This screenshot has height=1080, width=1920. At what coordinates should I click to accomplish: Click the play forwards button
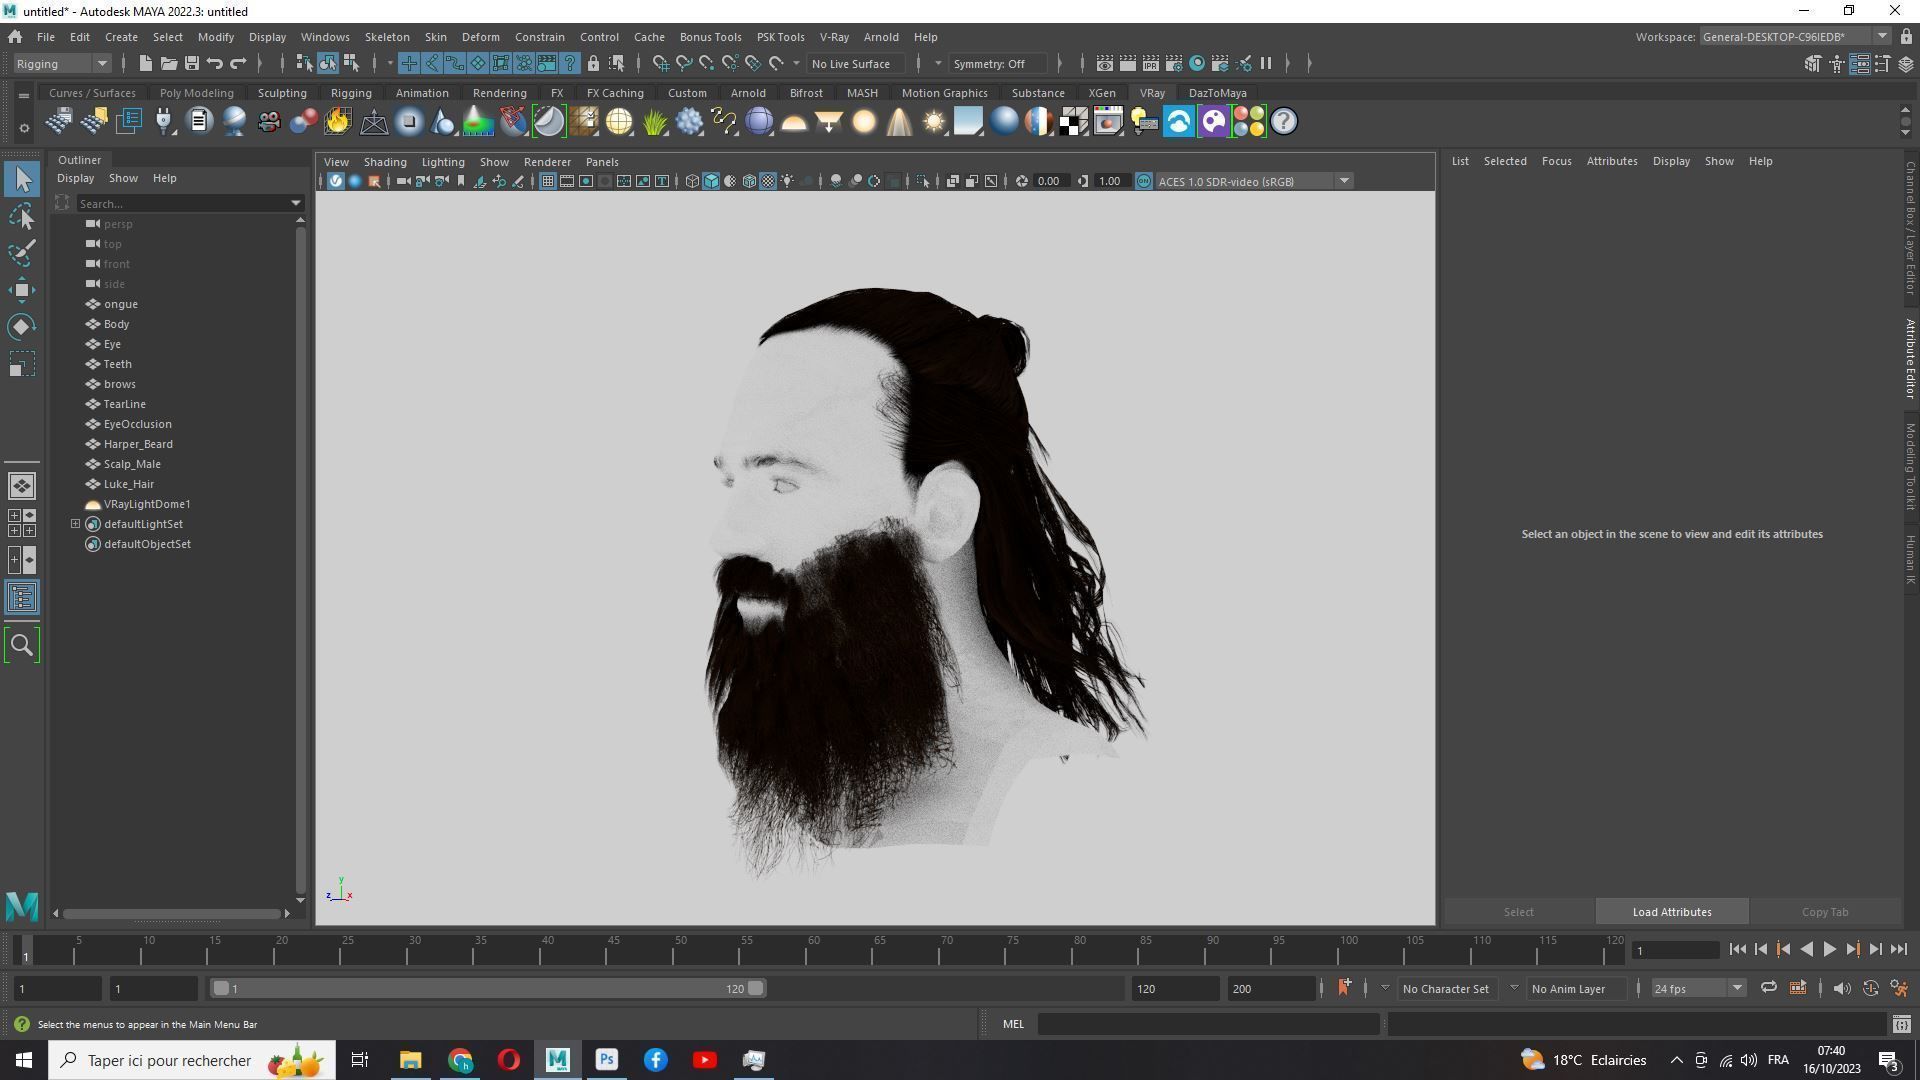click(x=1829, y=950)
